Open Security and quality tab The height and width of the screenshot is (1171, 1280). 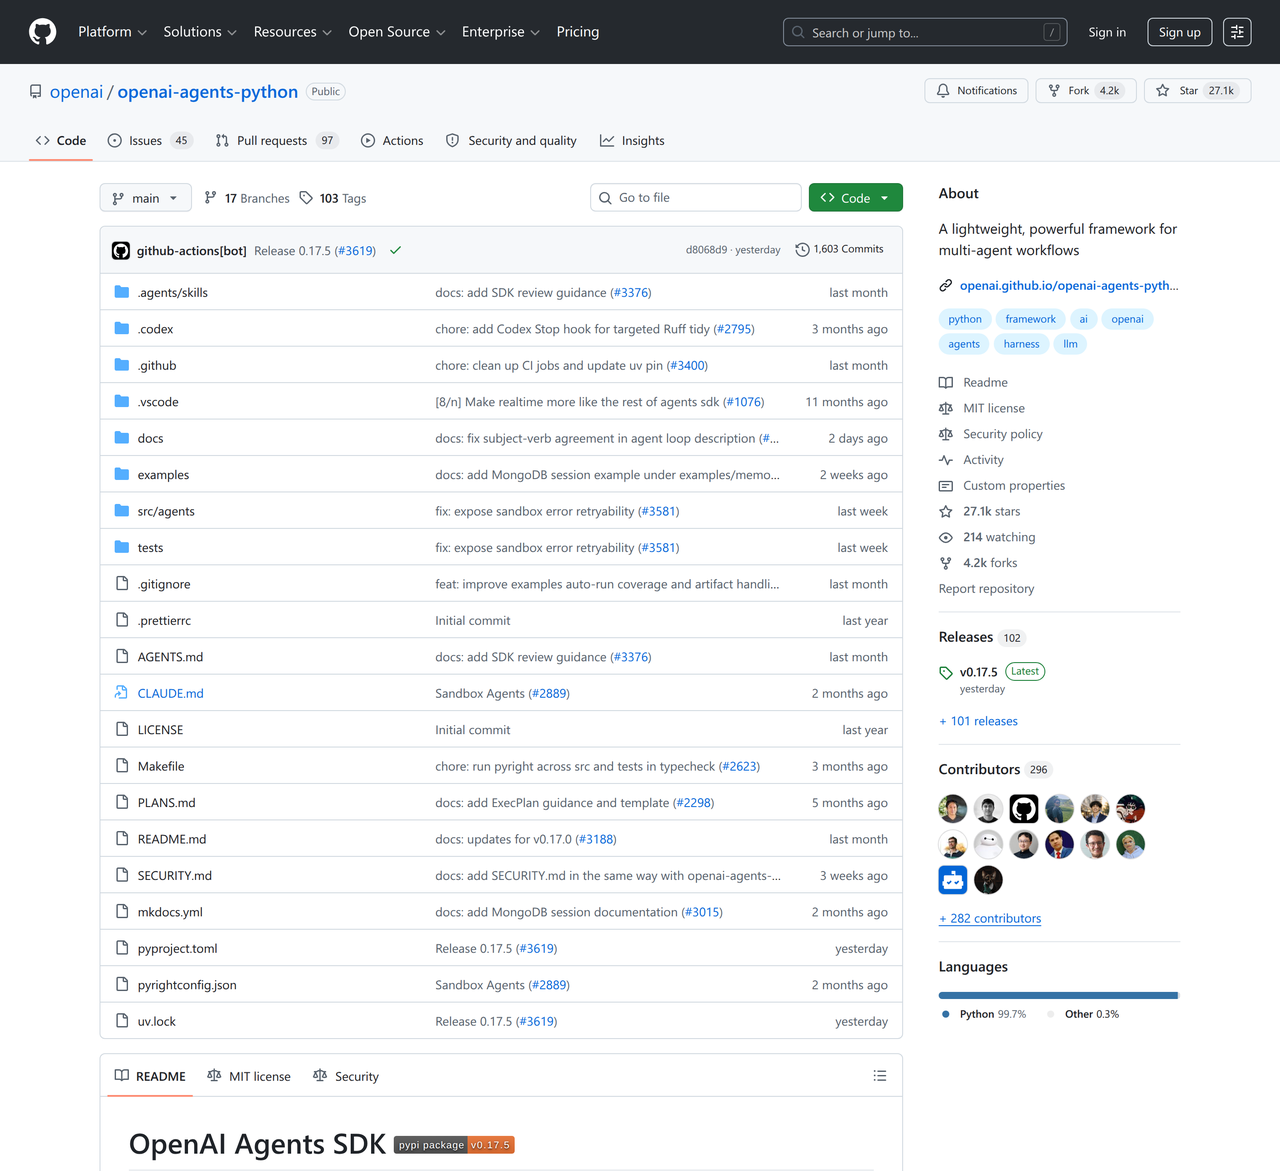tap(511, 141)
